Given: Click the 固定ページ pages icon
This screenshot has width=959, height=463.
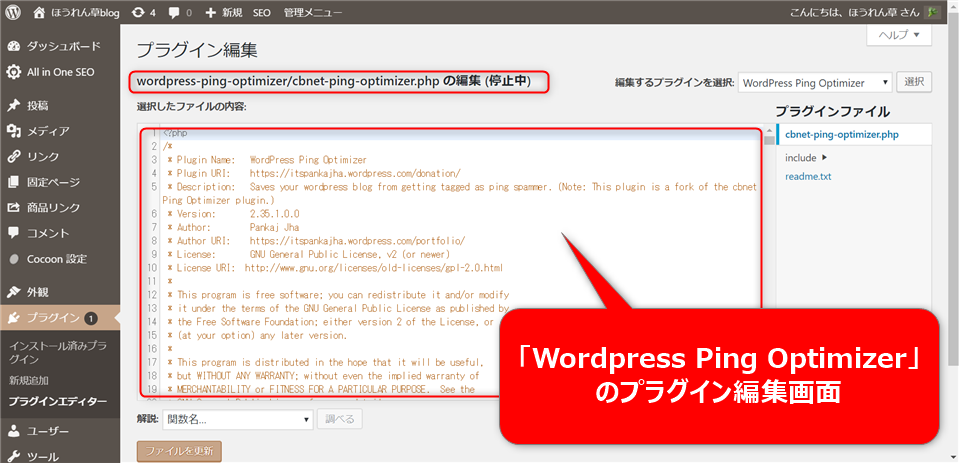Looking at the screenshot, I should (13, 182).
